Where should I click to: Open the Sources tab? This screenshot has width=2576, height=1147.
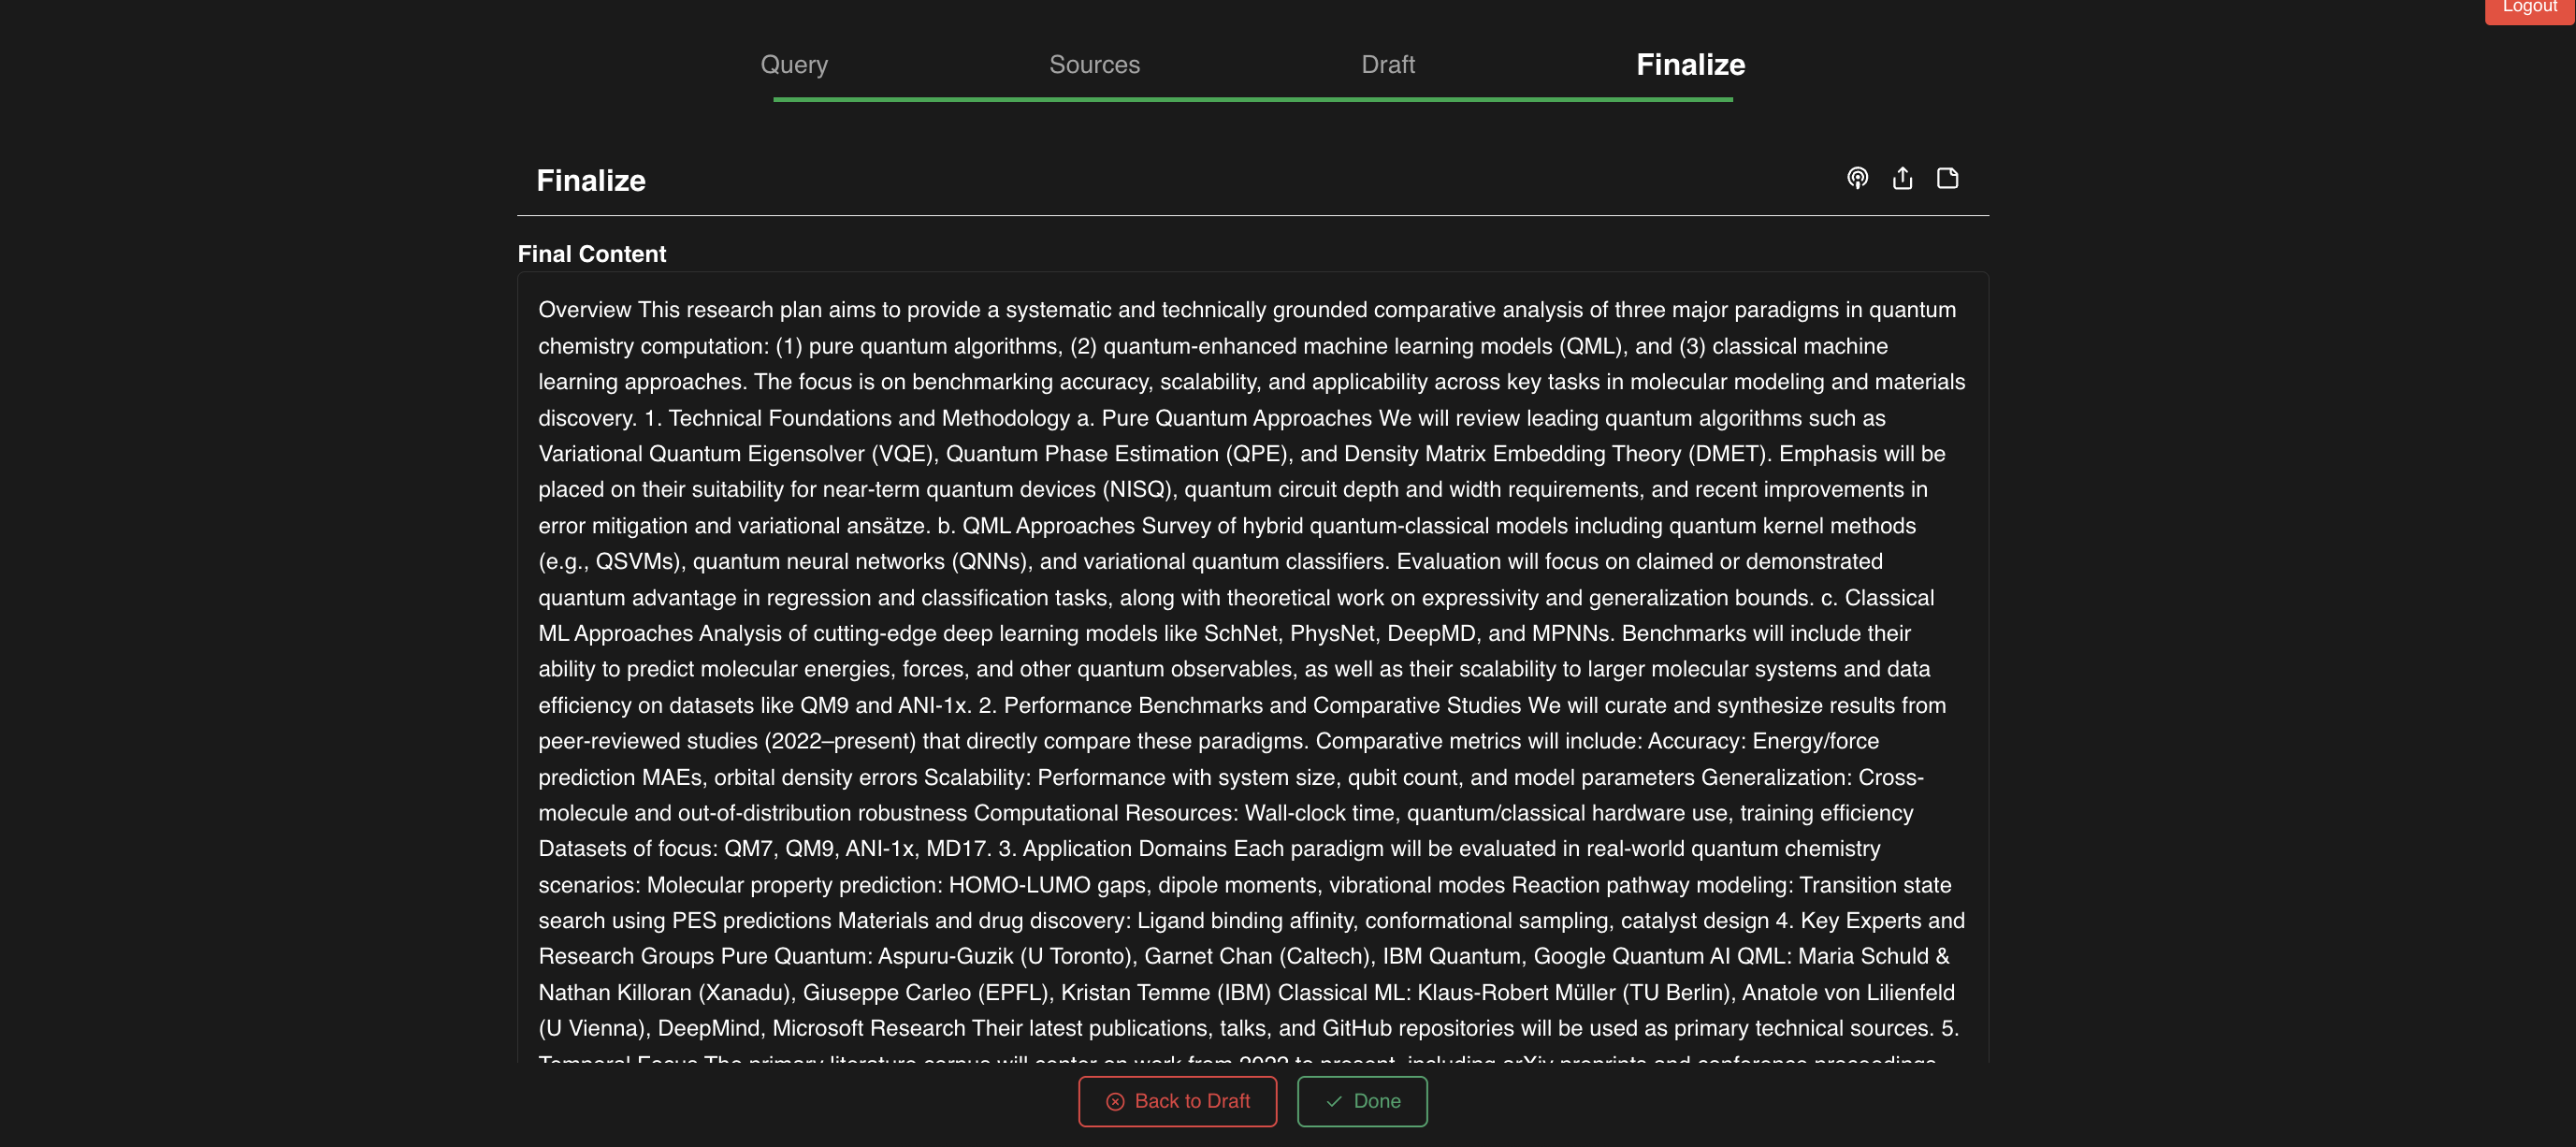coord(1094,65)
